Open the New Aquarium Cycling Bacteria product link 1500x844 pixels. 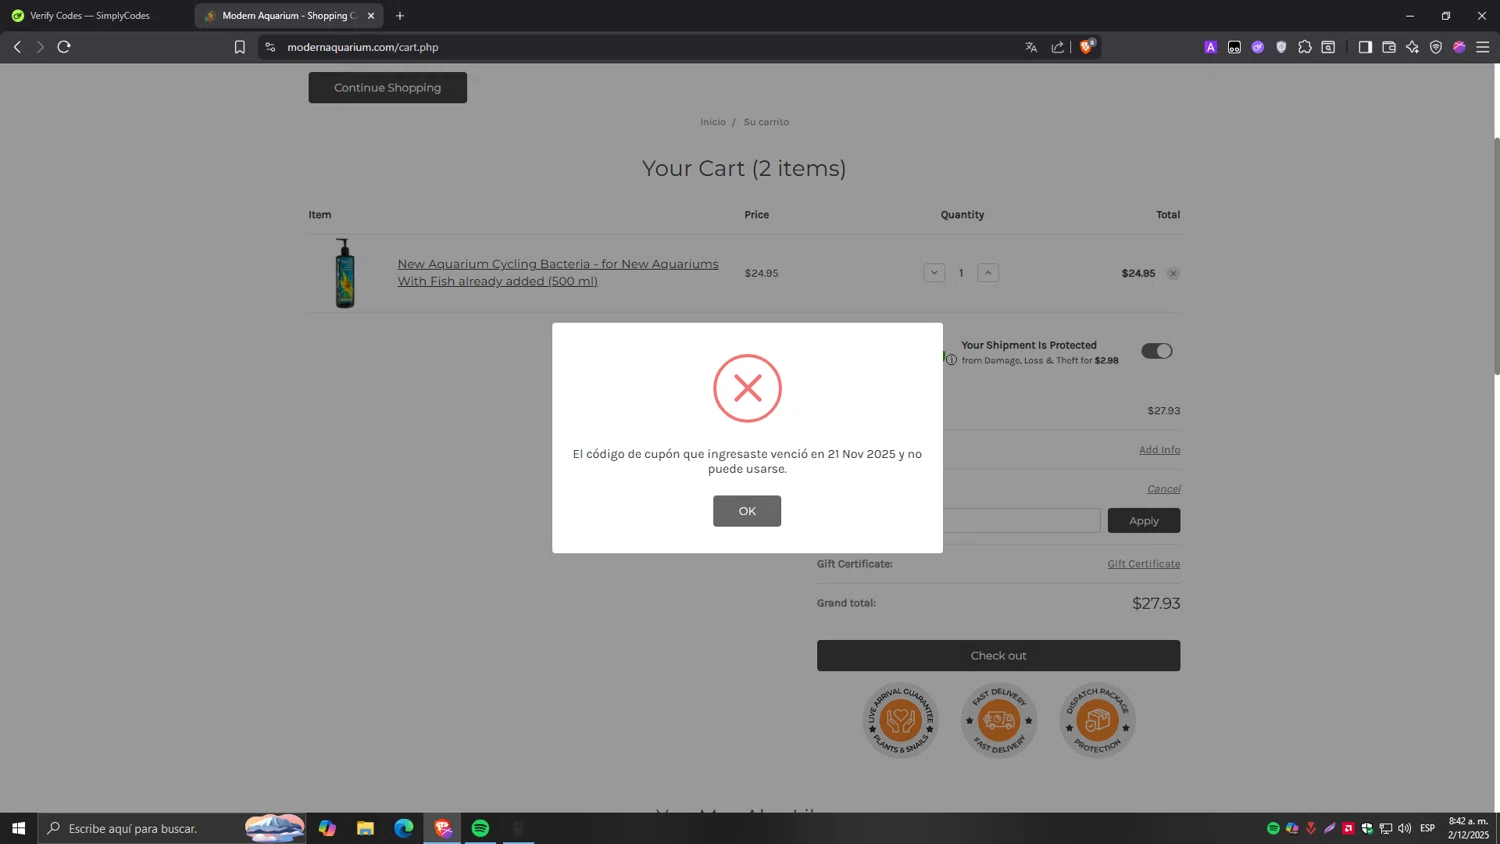coord(558,273)
